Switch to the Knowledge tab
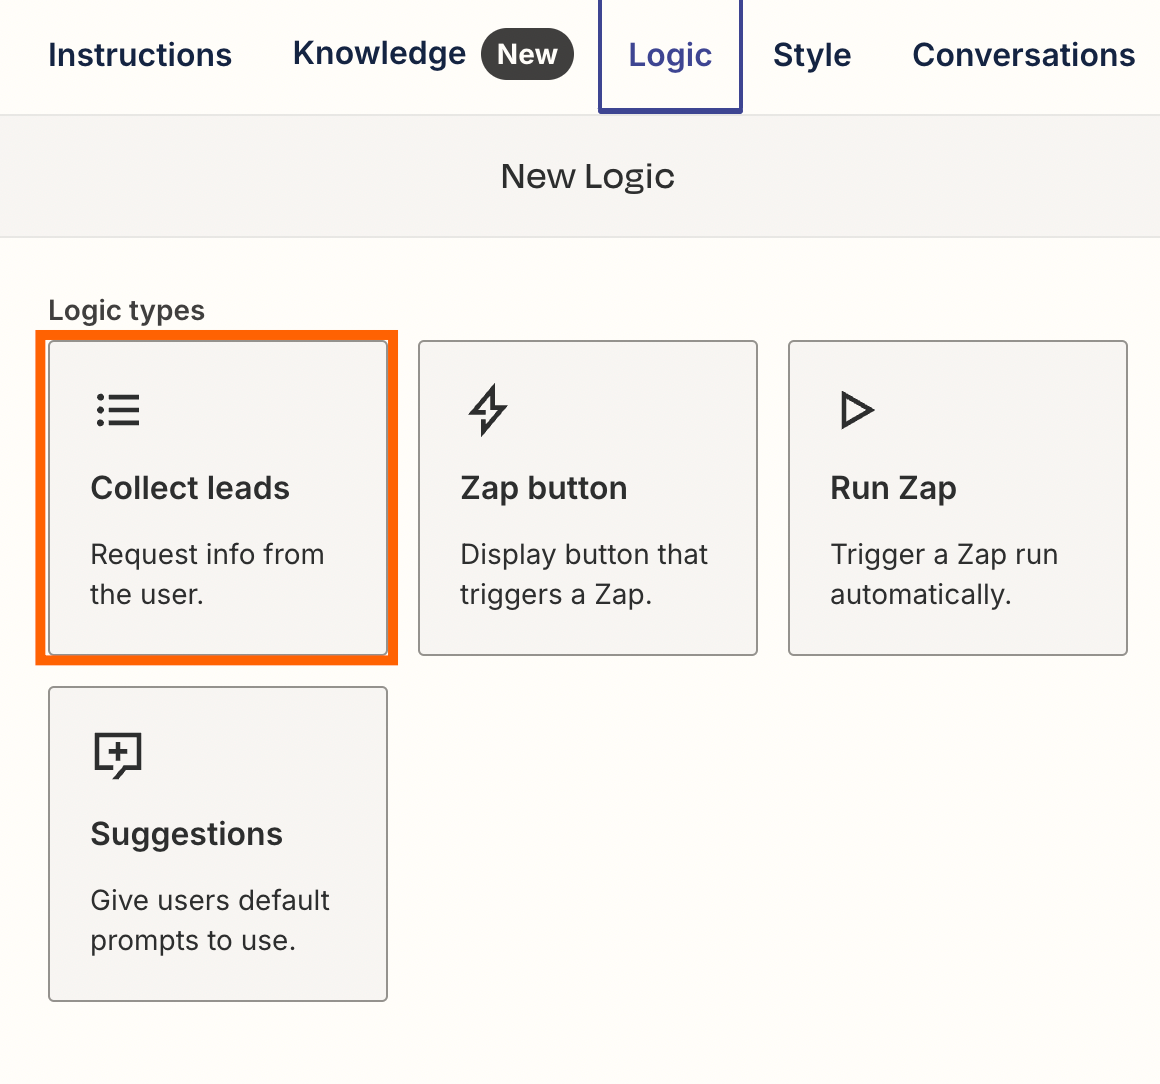This screenshot has height=1084, width=1160. [x=379, y=54]
